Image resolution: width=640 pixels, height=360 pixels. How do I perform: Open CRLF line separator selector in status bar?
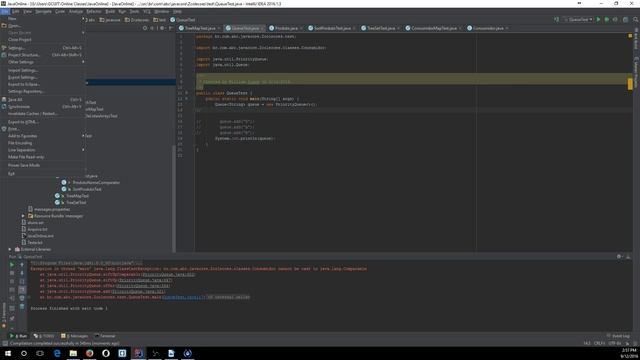(599, 343)
